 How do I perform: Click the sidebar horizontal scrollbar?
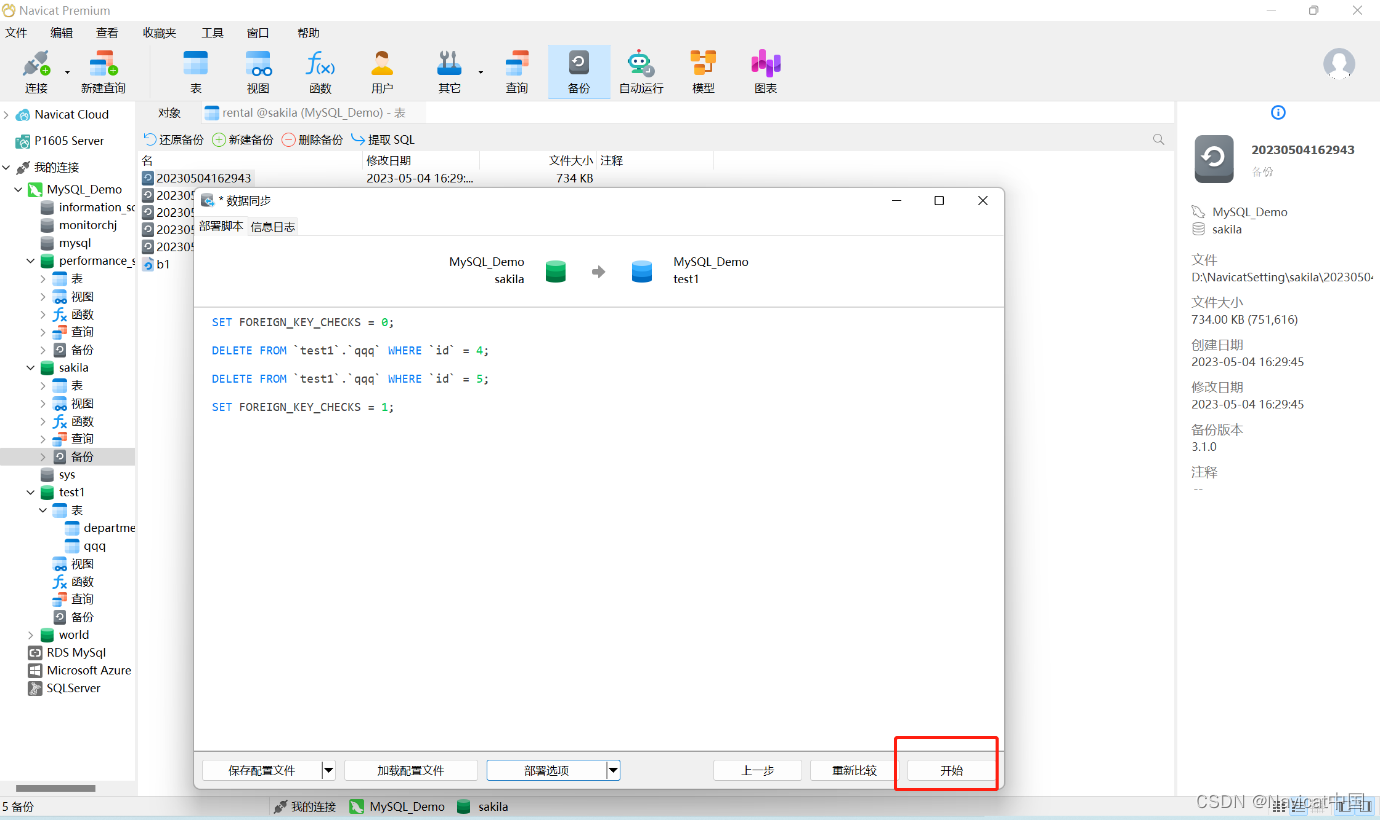(x=55, y=788)
